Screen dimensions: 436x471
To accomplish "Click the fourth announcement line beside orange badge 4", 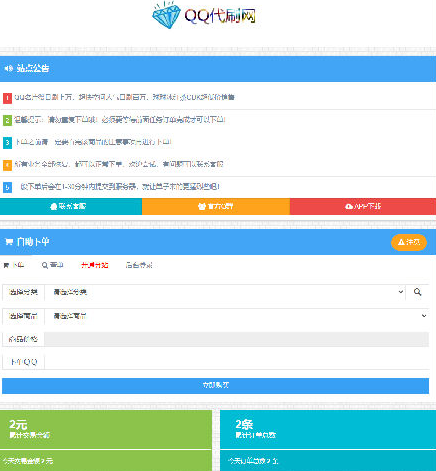I will pyautogui.click(x=119, y=164).
